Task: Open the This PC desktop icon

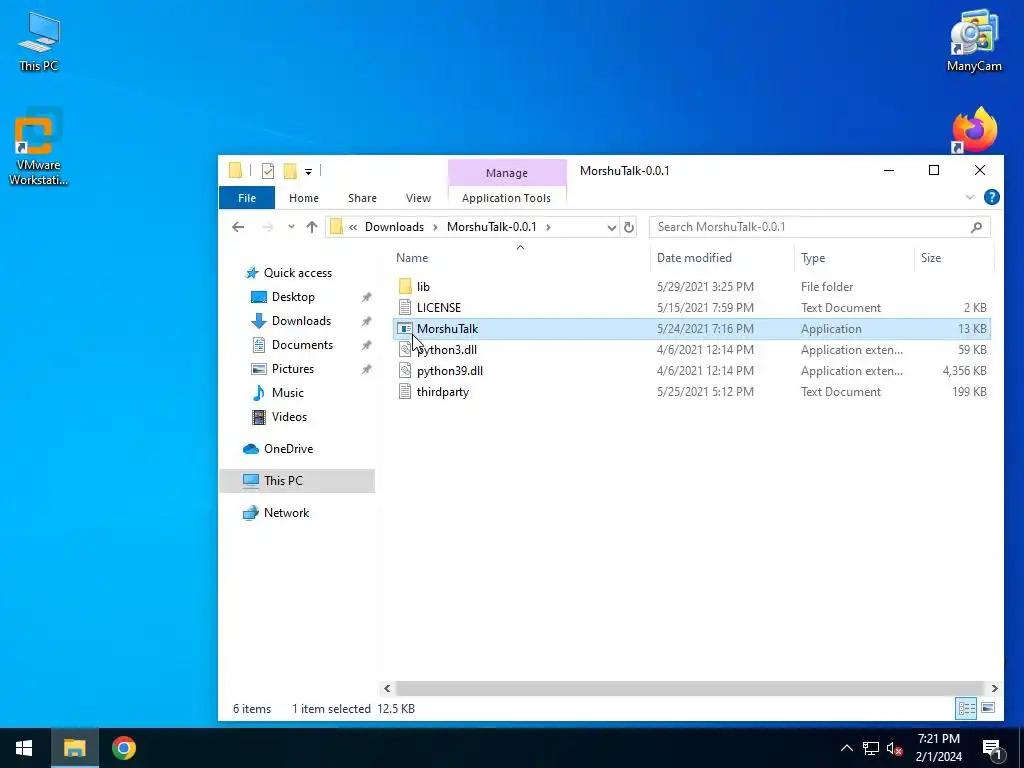Action: 39,42
